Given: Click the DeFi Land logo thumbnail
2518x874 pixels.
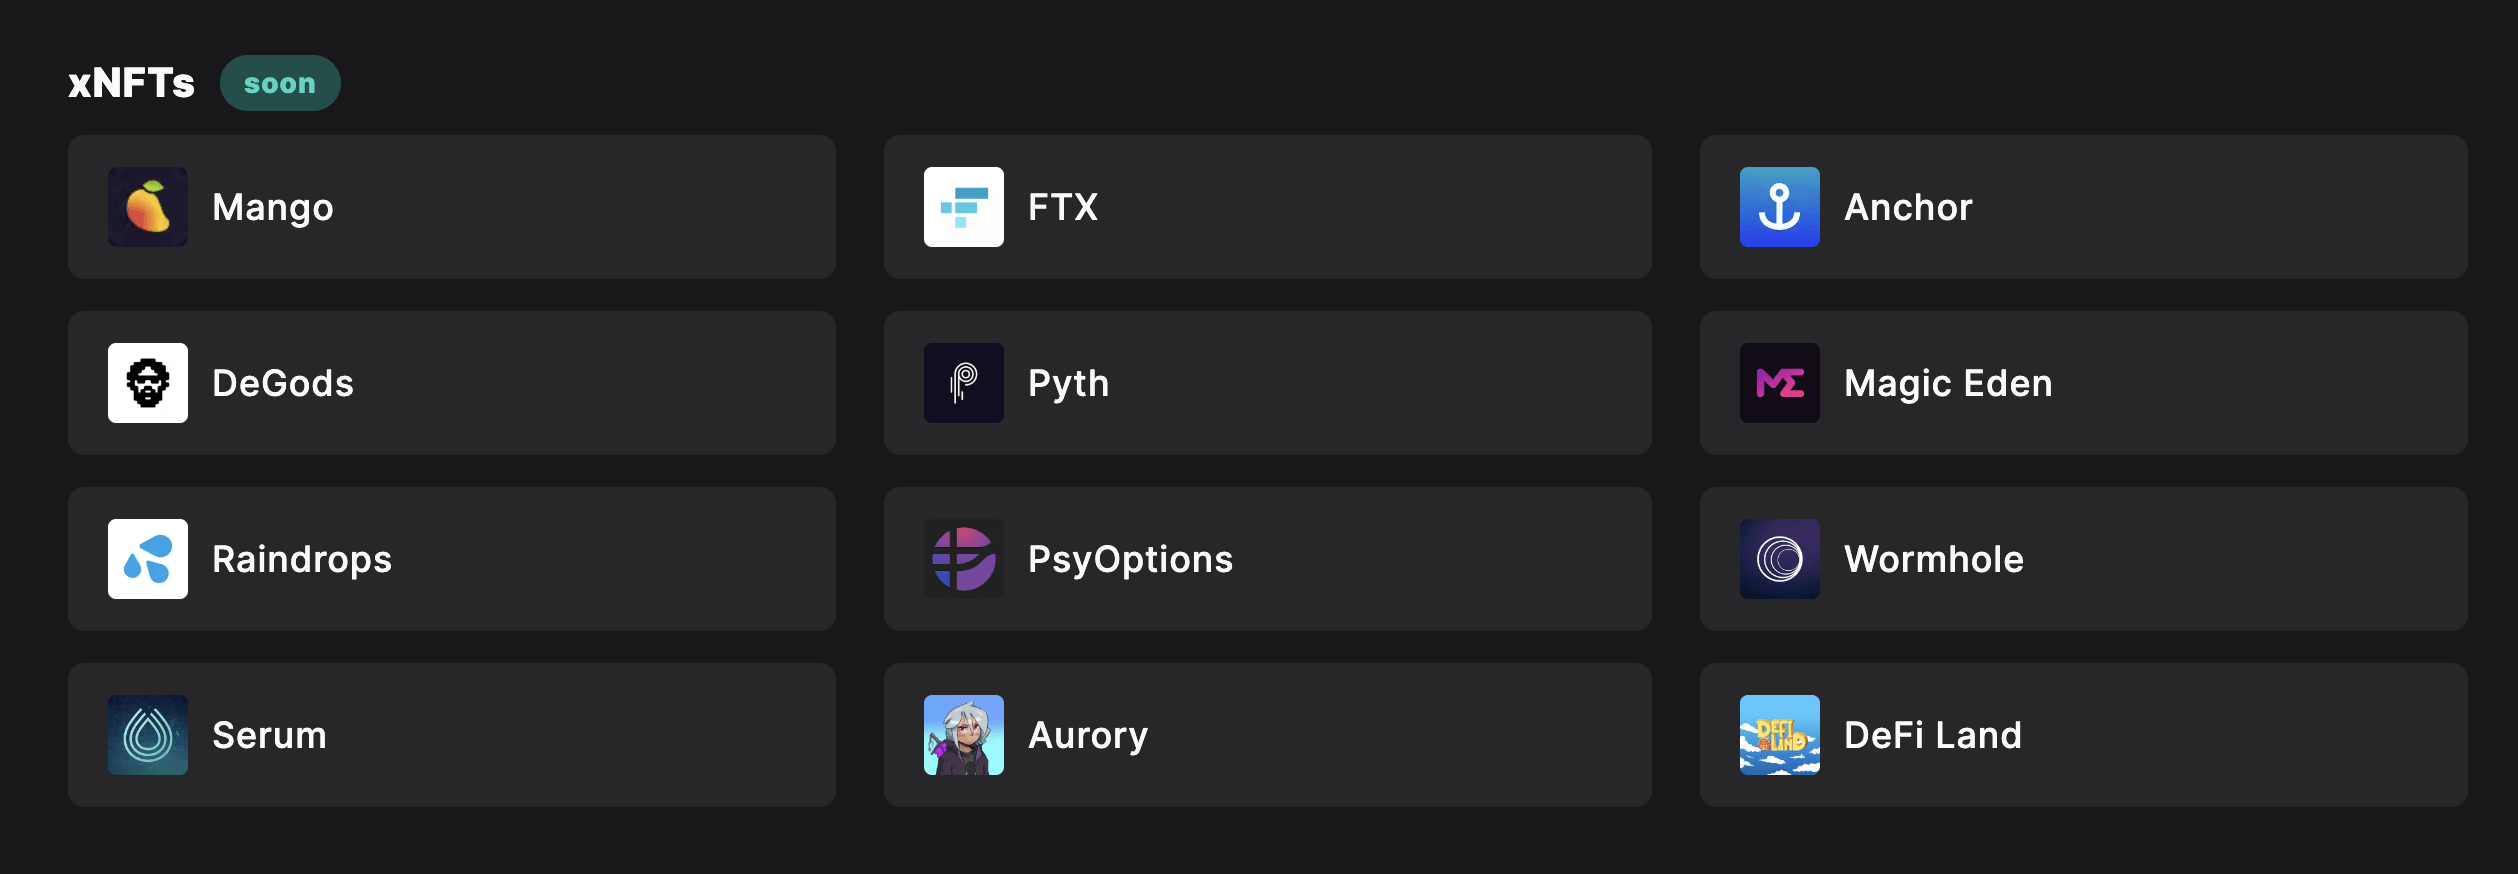Looking at the screenshot, I should 1779,735.
